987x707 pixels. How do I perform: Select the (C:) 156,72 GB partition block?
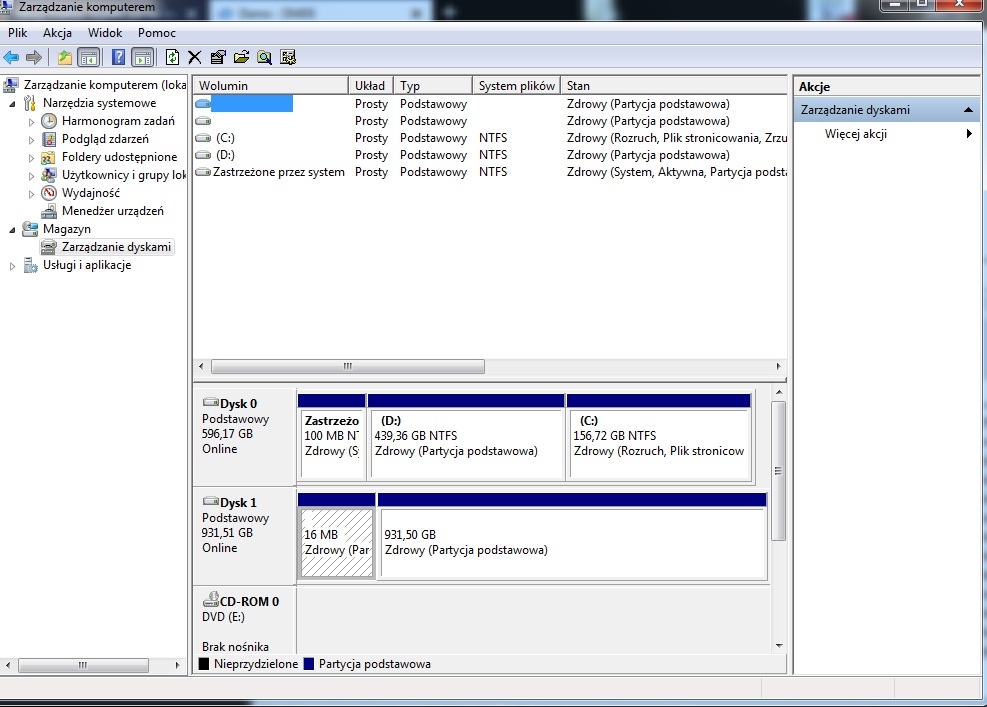(x=658, y=438)
